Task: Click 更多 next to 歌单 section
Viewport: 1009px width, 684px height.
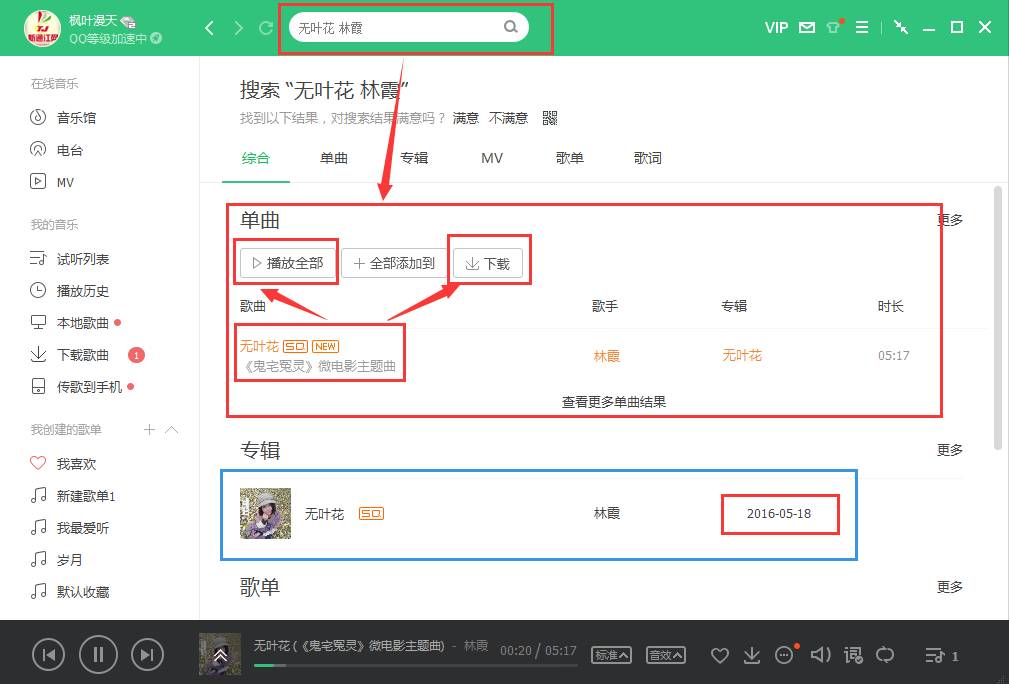Action: 950,587
